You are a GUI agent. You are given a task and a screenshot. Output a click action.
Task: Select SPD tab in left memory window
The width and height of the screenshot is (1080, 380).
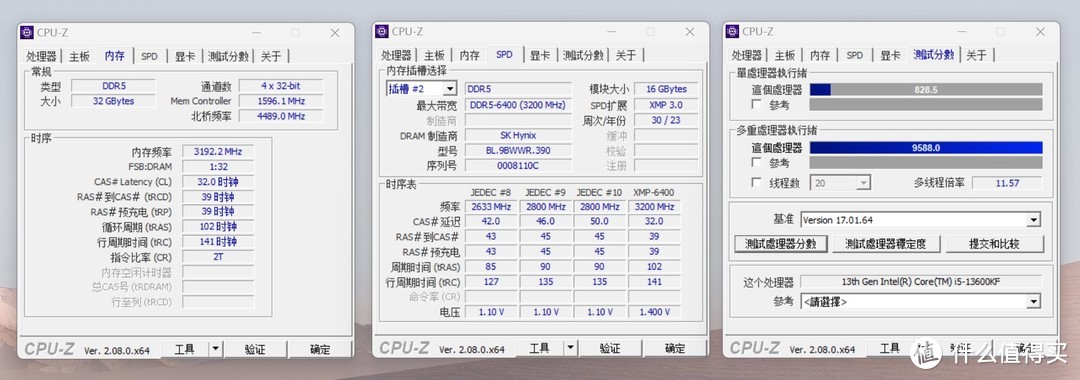[149, 56]
